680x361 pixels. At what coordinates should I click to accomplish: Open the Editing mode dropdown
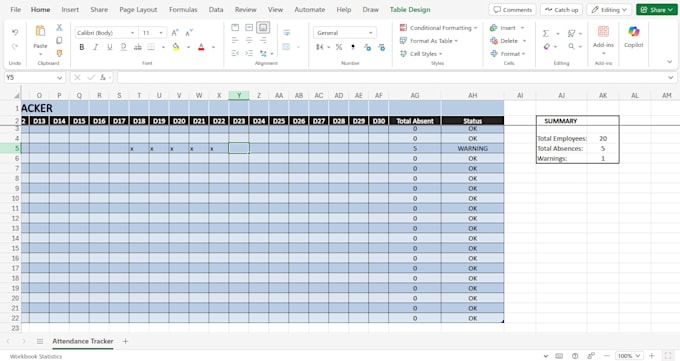609,10
